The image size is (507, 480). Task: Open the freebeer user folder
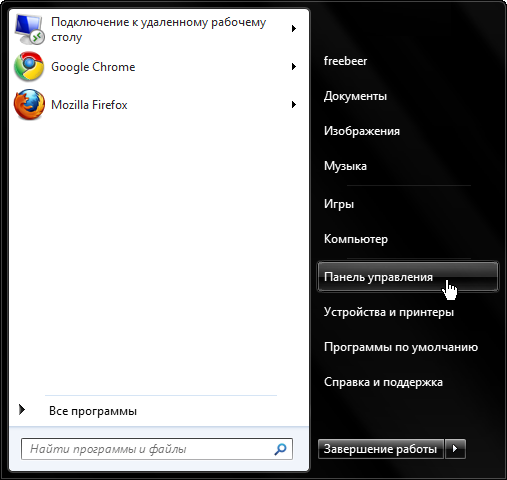click(345, 61)
